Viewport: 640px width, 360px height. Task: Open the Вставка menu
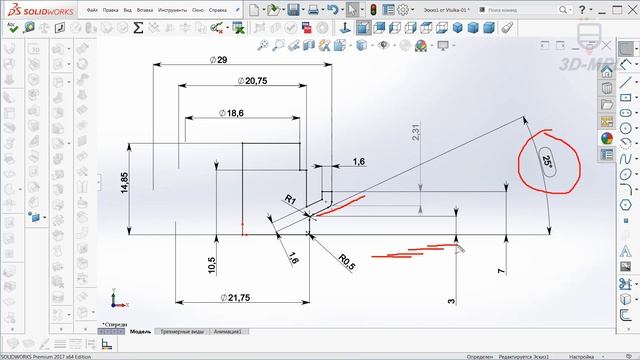click(x=144, y=10)
